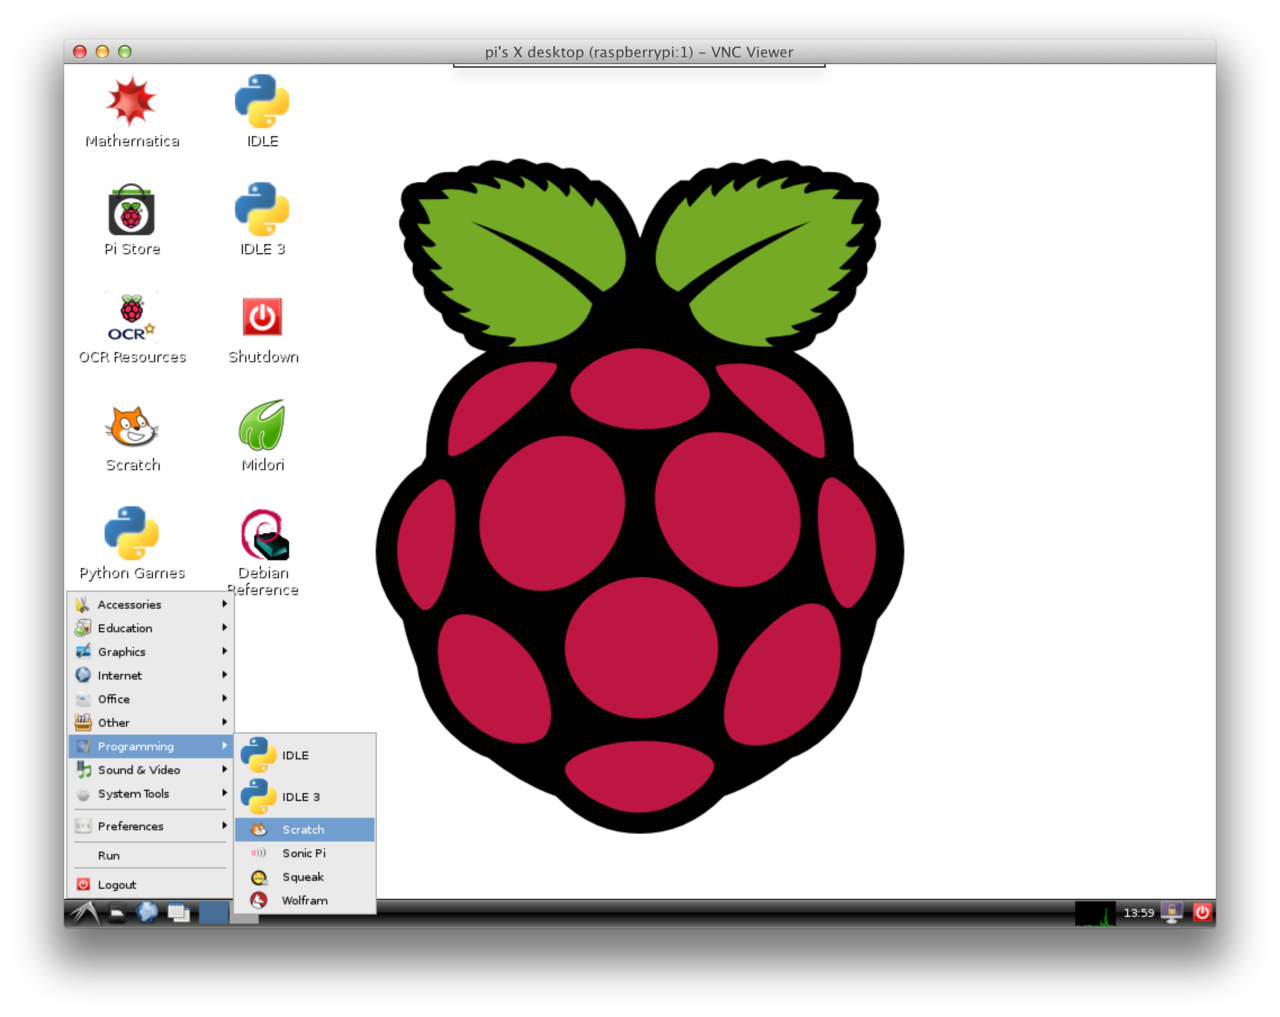The width and height of the screenshot is (1280, 1017).
Task: Click Run in the start menu
Action: click(151, 855)
